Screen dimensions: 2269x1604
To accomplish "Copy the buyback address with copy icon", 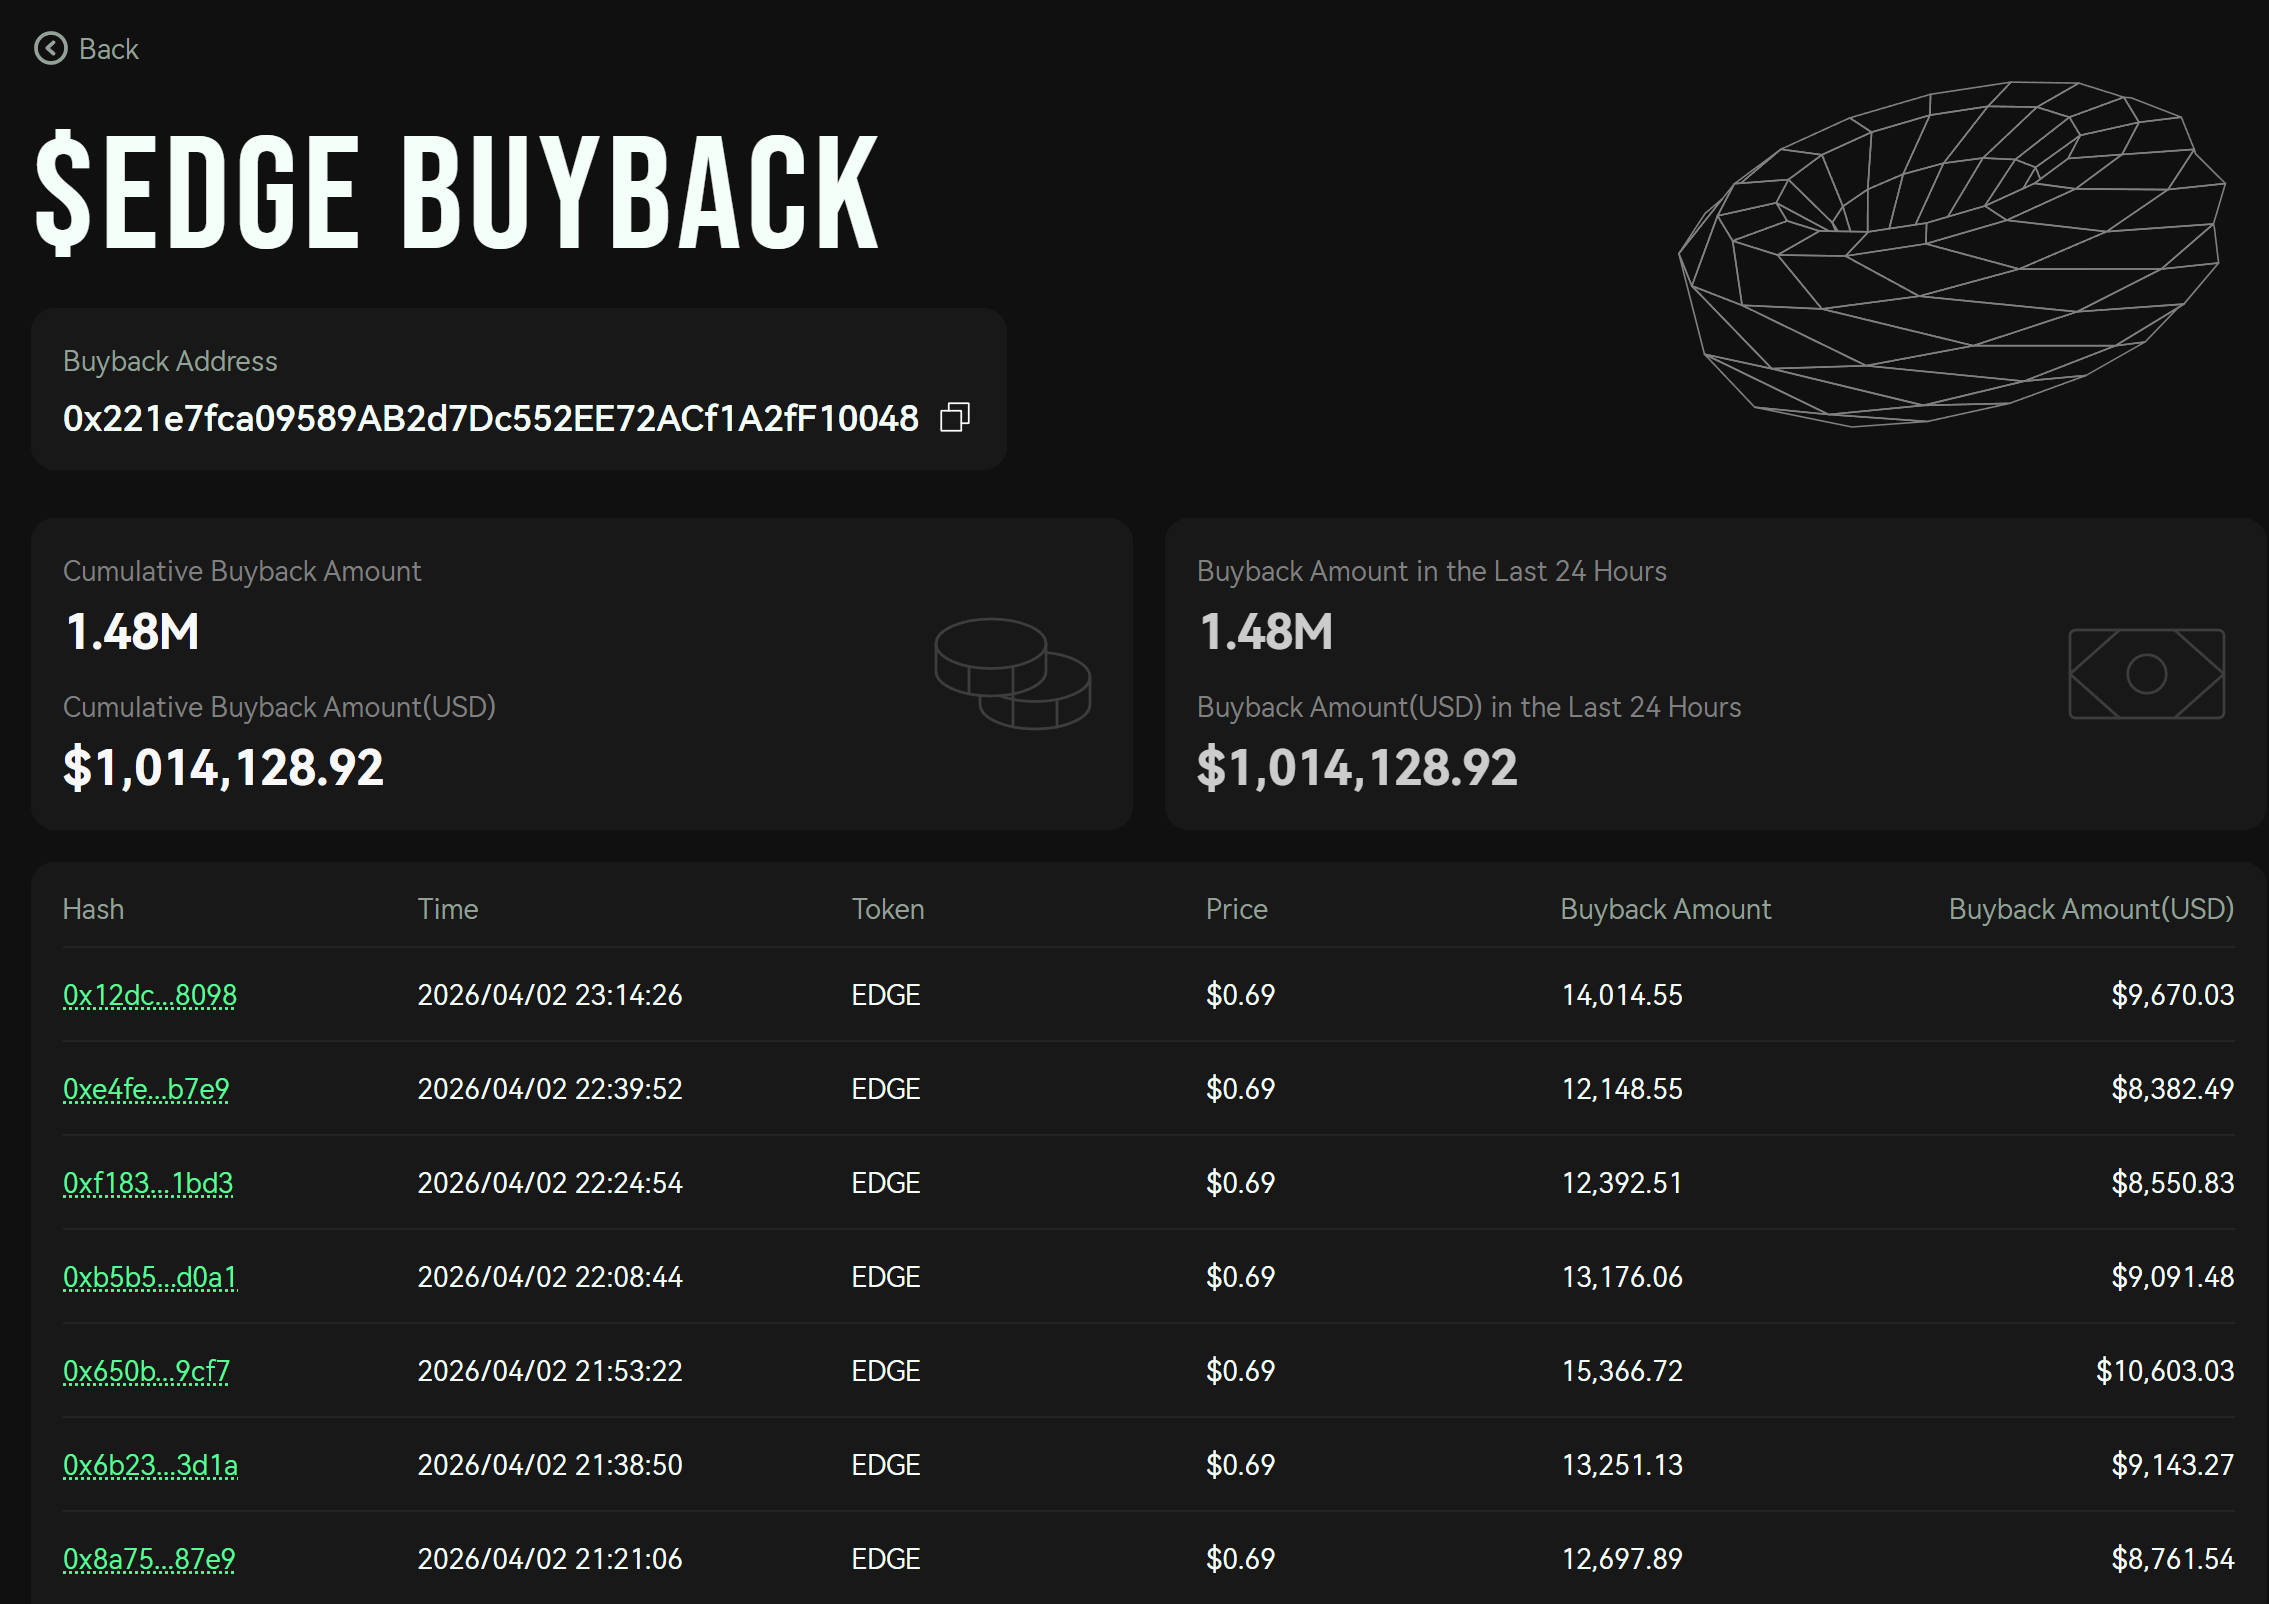I will 955,418.
